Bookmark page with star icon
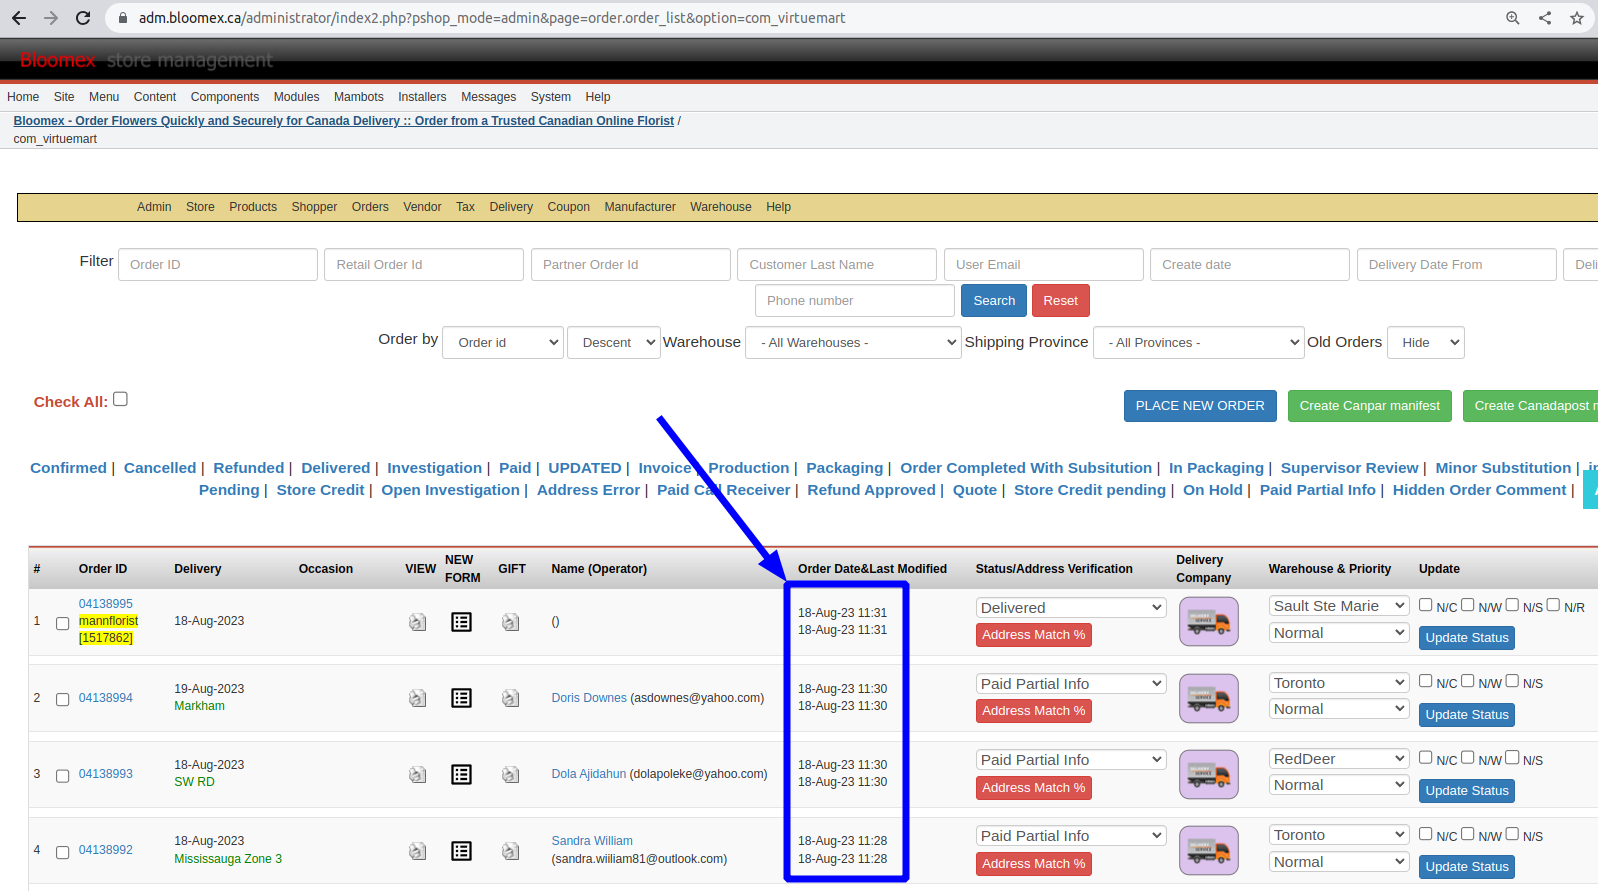 point(1577,18)
